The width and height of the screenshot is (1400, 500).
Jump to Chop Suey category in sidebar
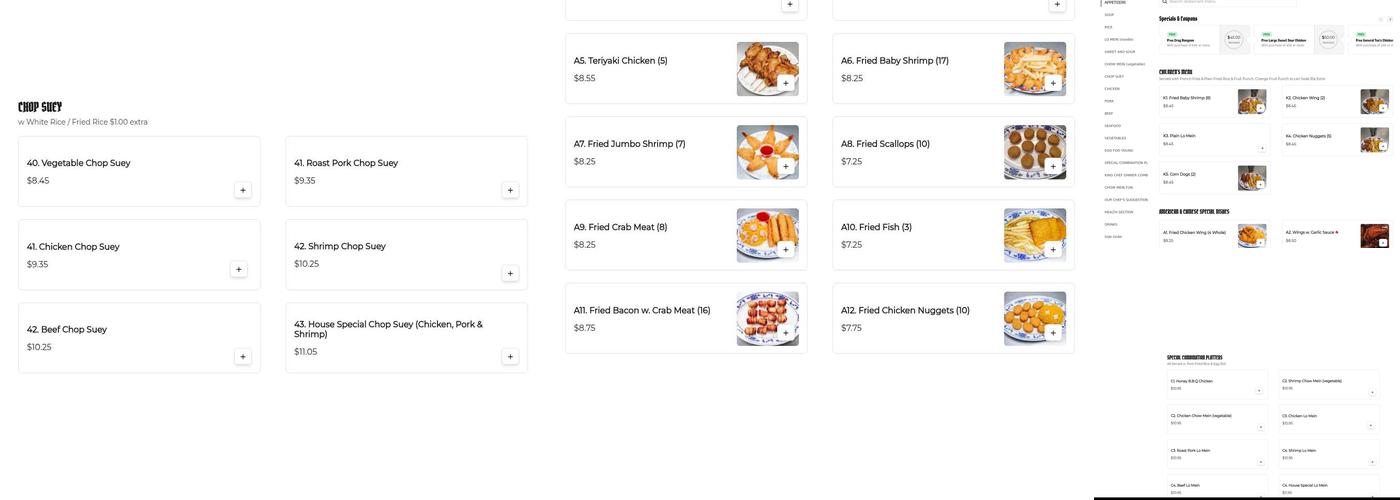click(1114, 76)
